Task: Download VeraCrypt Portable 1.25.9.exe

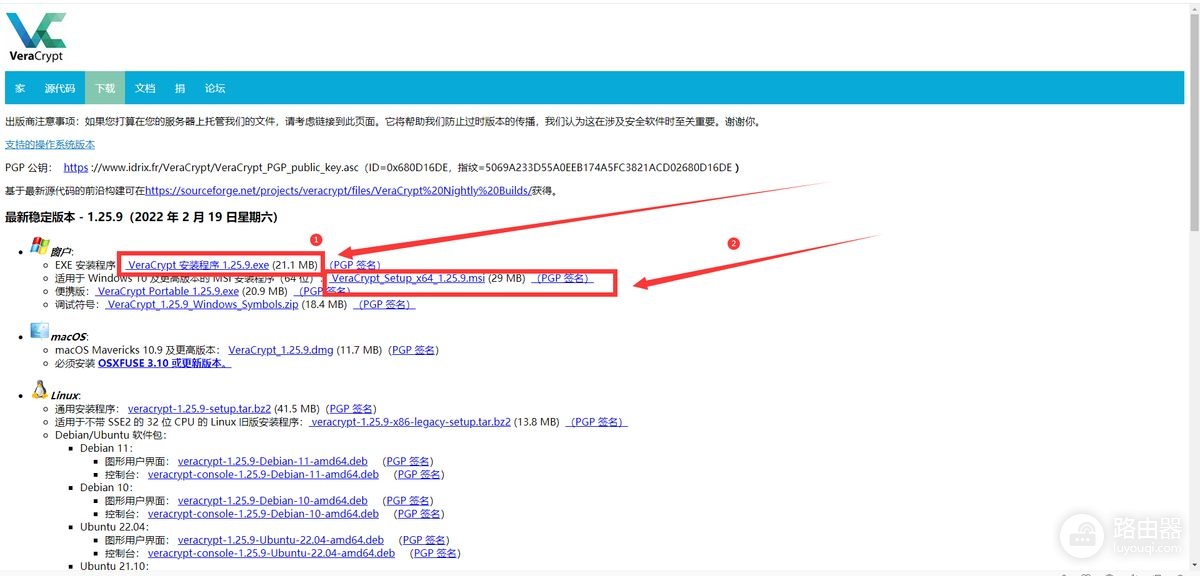Action: [x=167, y=291]
